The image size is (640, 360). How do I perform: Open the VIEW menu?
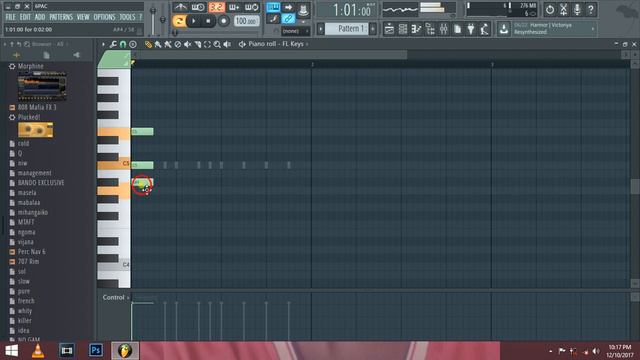pos(83,17)
